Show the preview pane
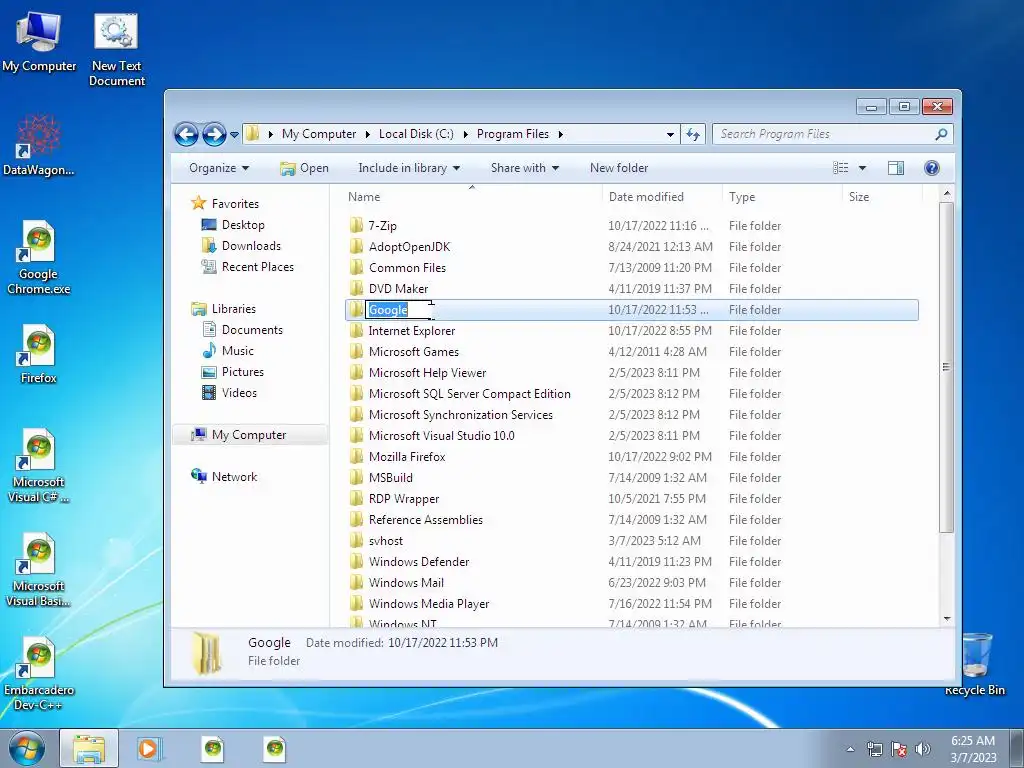Image resolution: width=1024 pixels, height=768 pixels. tap(896, 168)
